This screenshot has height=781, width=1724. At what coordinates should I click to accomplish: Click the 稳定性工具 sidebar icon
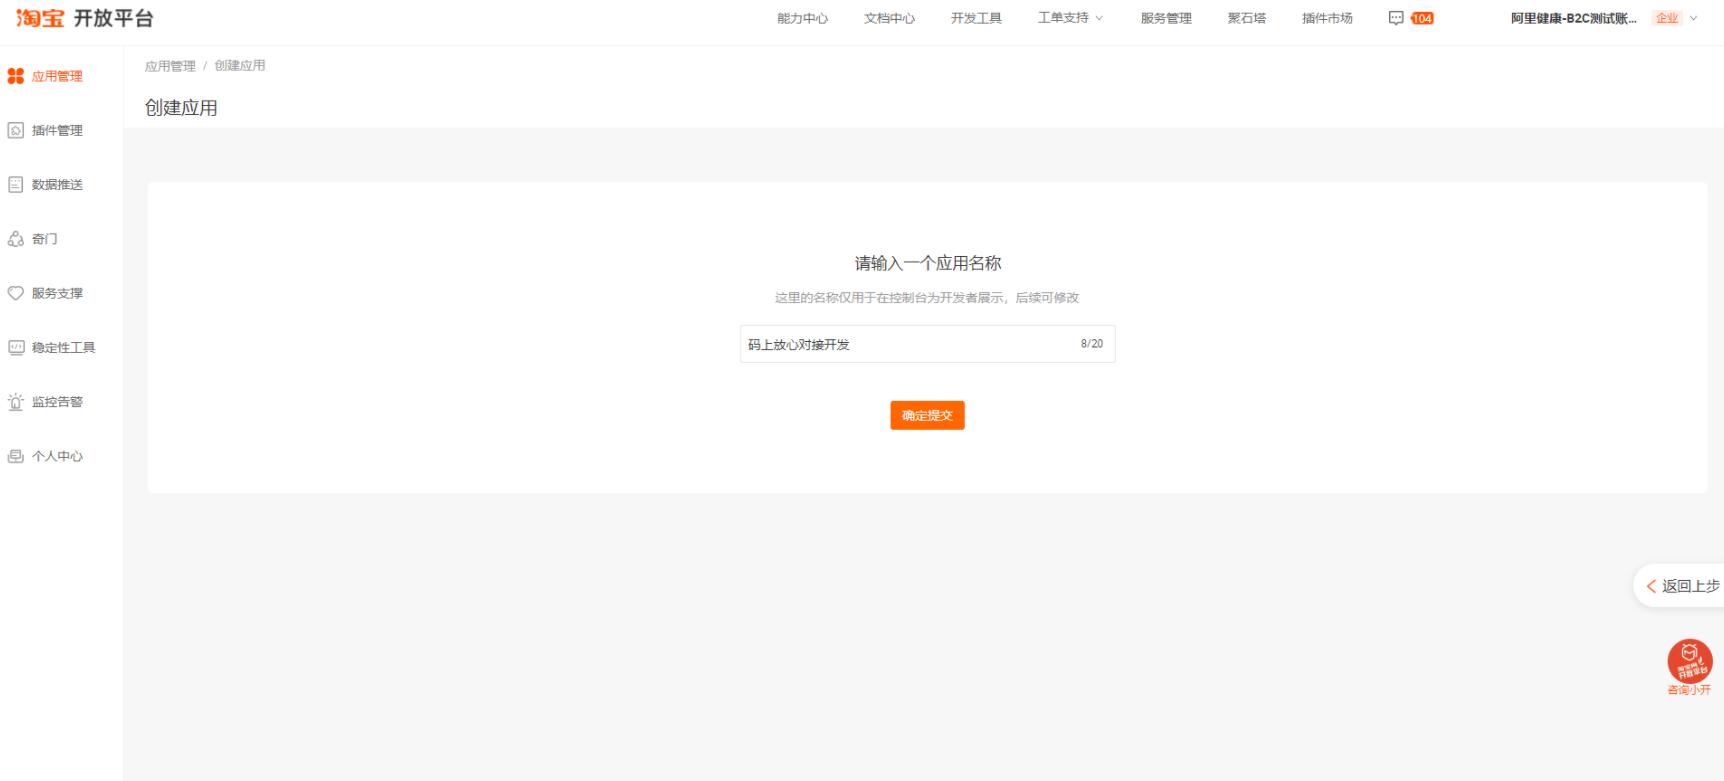click(16, 347)
